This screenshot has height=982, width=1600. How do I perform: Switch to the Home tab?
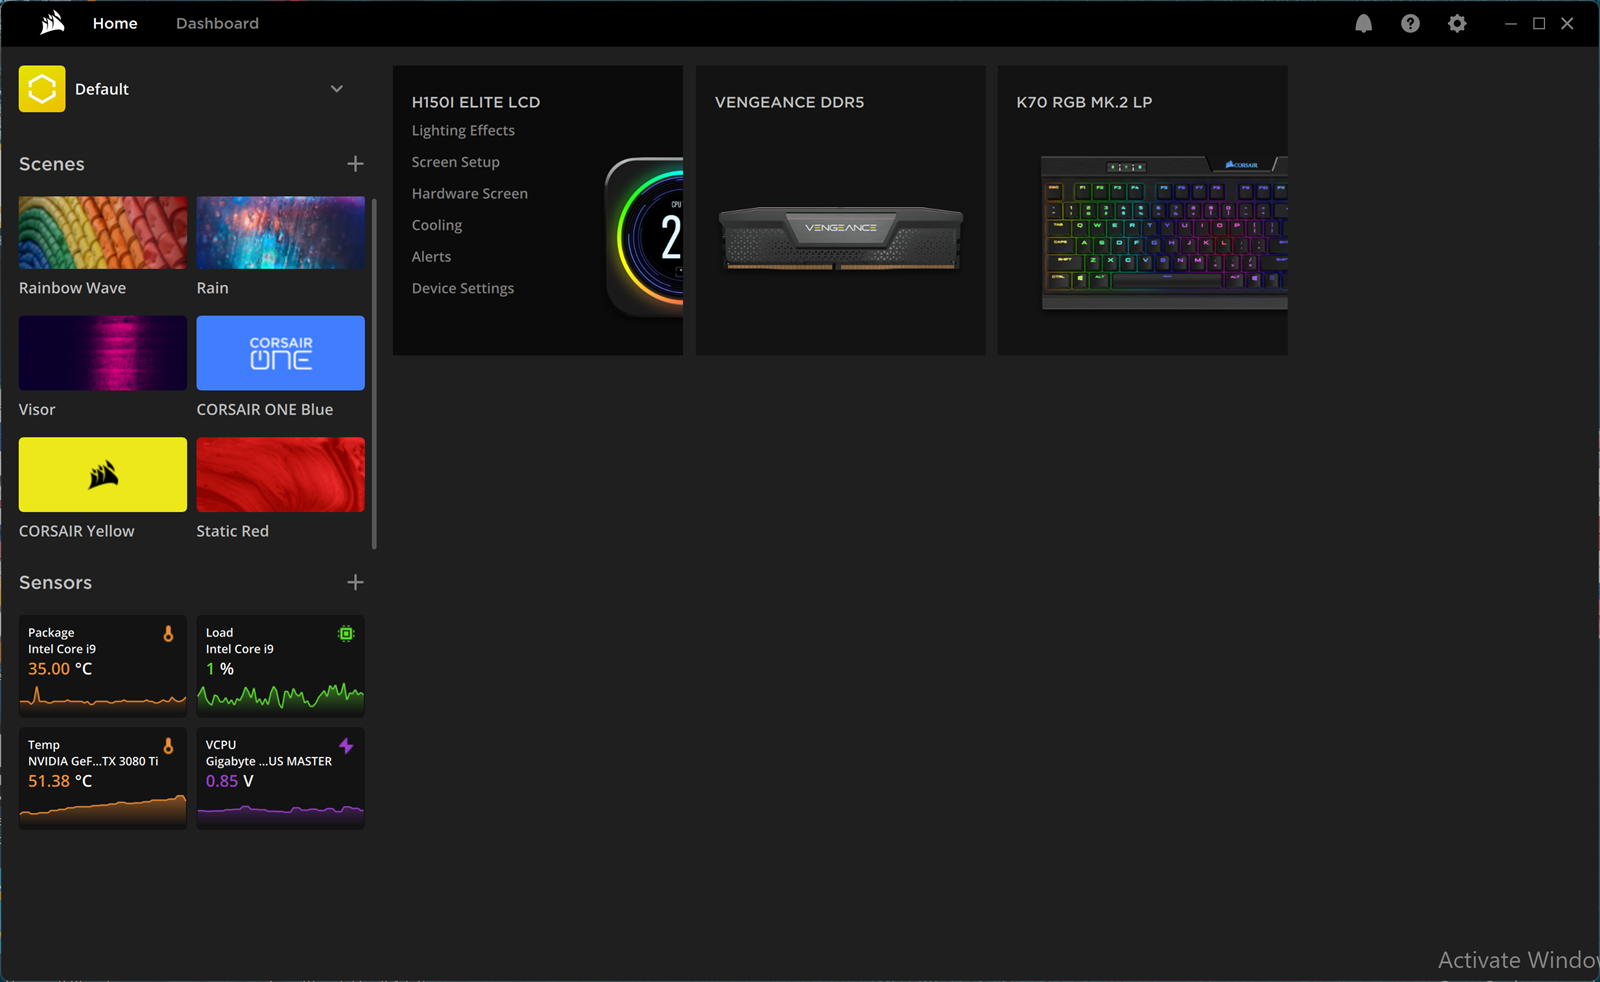pos(115,23)
